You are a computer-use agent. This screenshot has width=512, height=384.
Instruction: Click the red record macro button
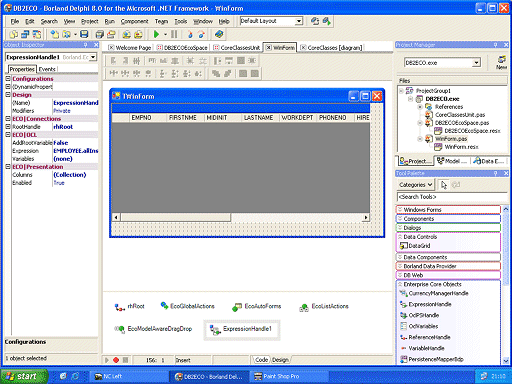(116, 360)
